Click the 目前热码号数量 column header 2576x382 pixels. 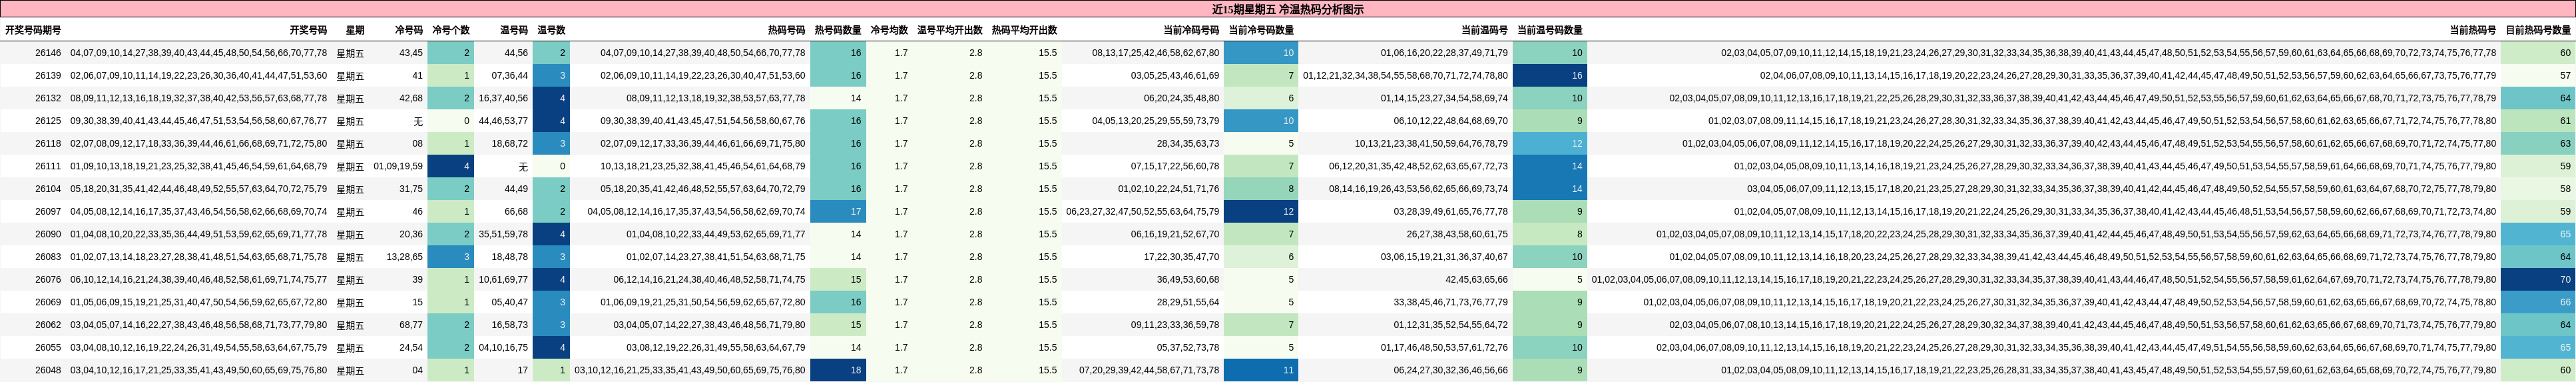point(2539,30)
